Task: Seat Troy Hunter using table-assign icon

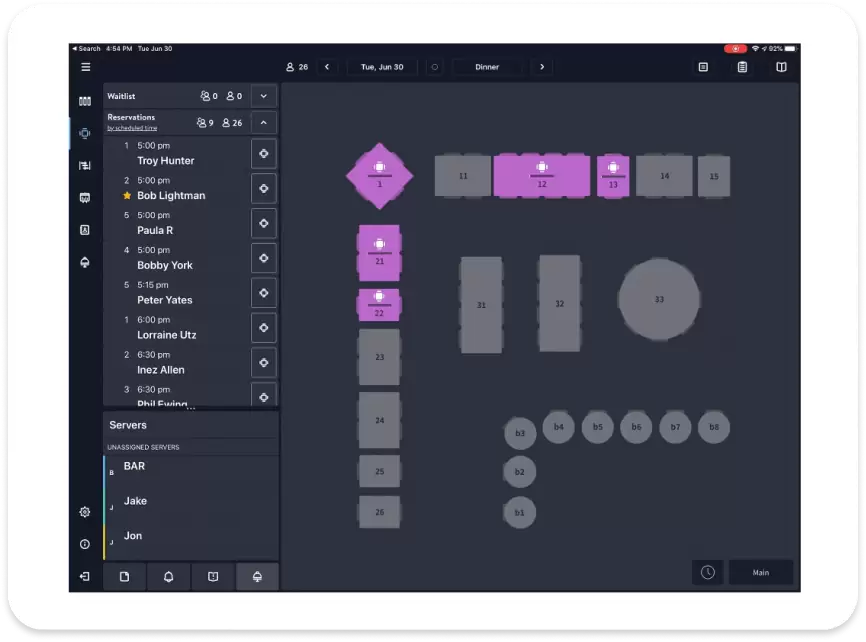Action: (x=264, y=153)
